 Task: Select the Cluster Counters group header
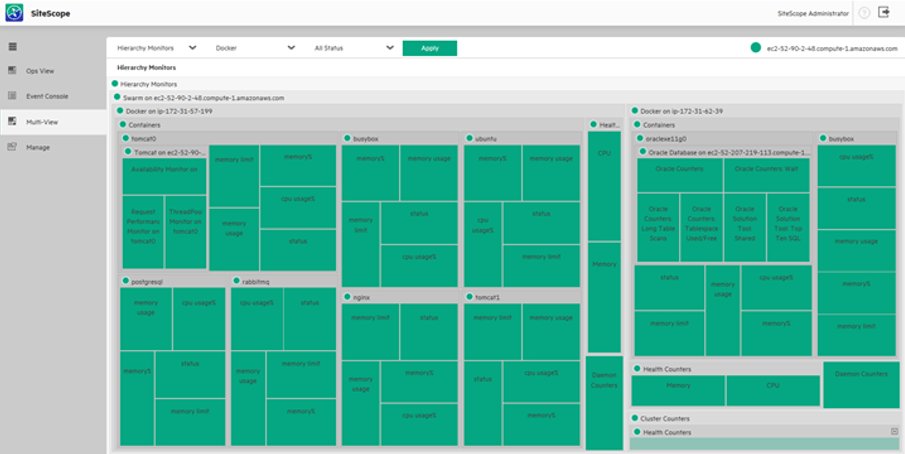[665, 419]
